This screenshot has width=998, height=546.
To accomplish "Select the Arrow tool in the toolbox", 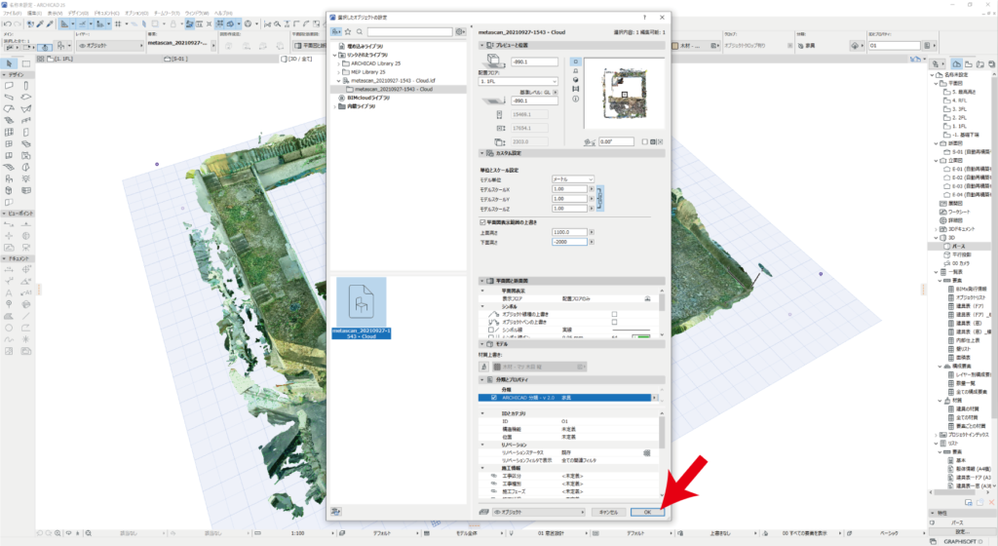I will click(9, 64).
